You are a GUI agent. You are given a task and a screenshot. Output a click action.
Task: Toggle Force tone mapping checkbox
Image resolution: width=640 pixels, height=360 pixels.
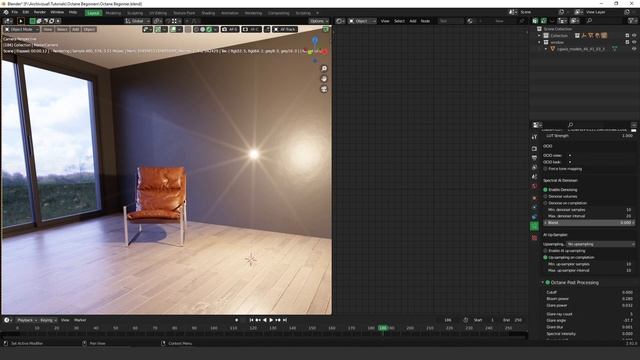point(545,169)
